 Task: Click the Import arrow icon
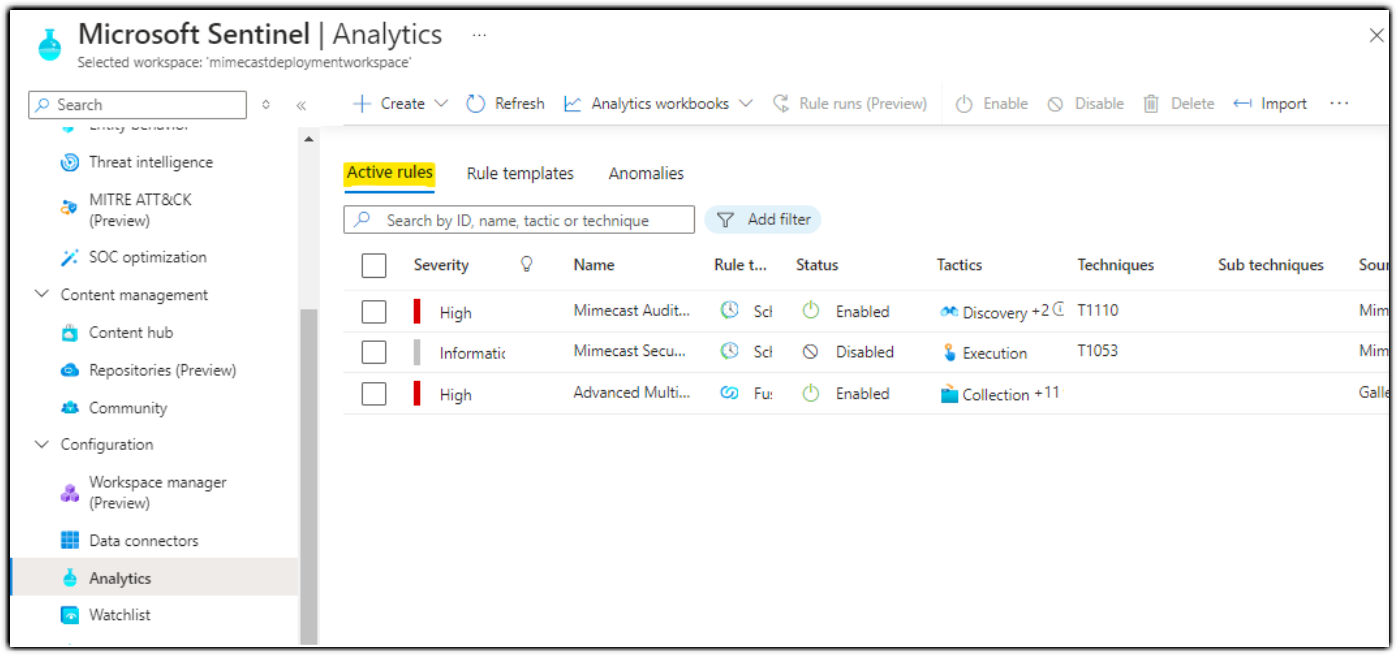click(x=1242, y=104)
